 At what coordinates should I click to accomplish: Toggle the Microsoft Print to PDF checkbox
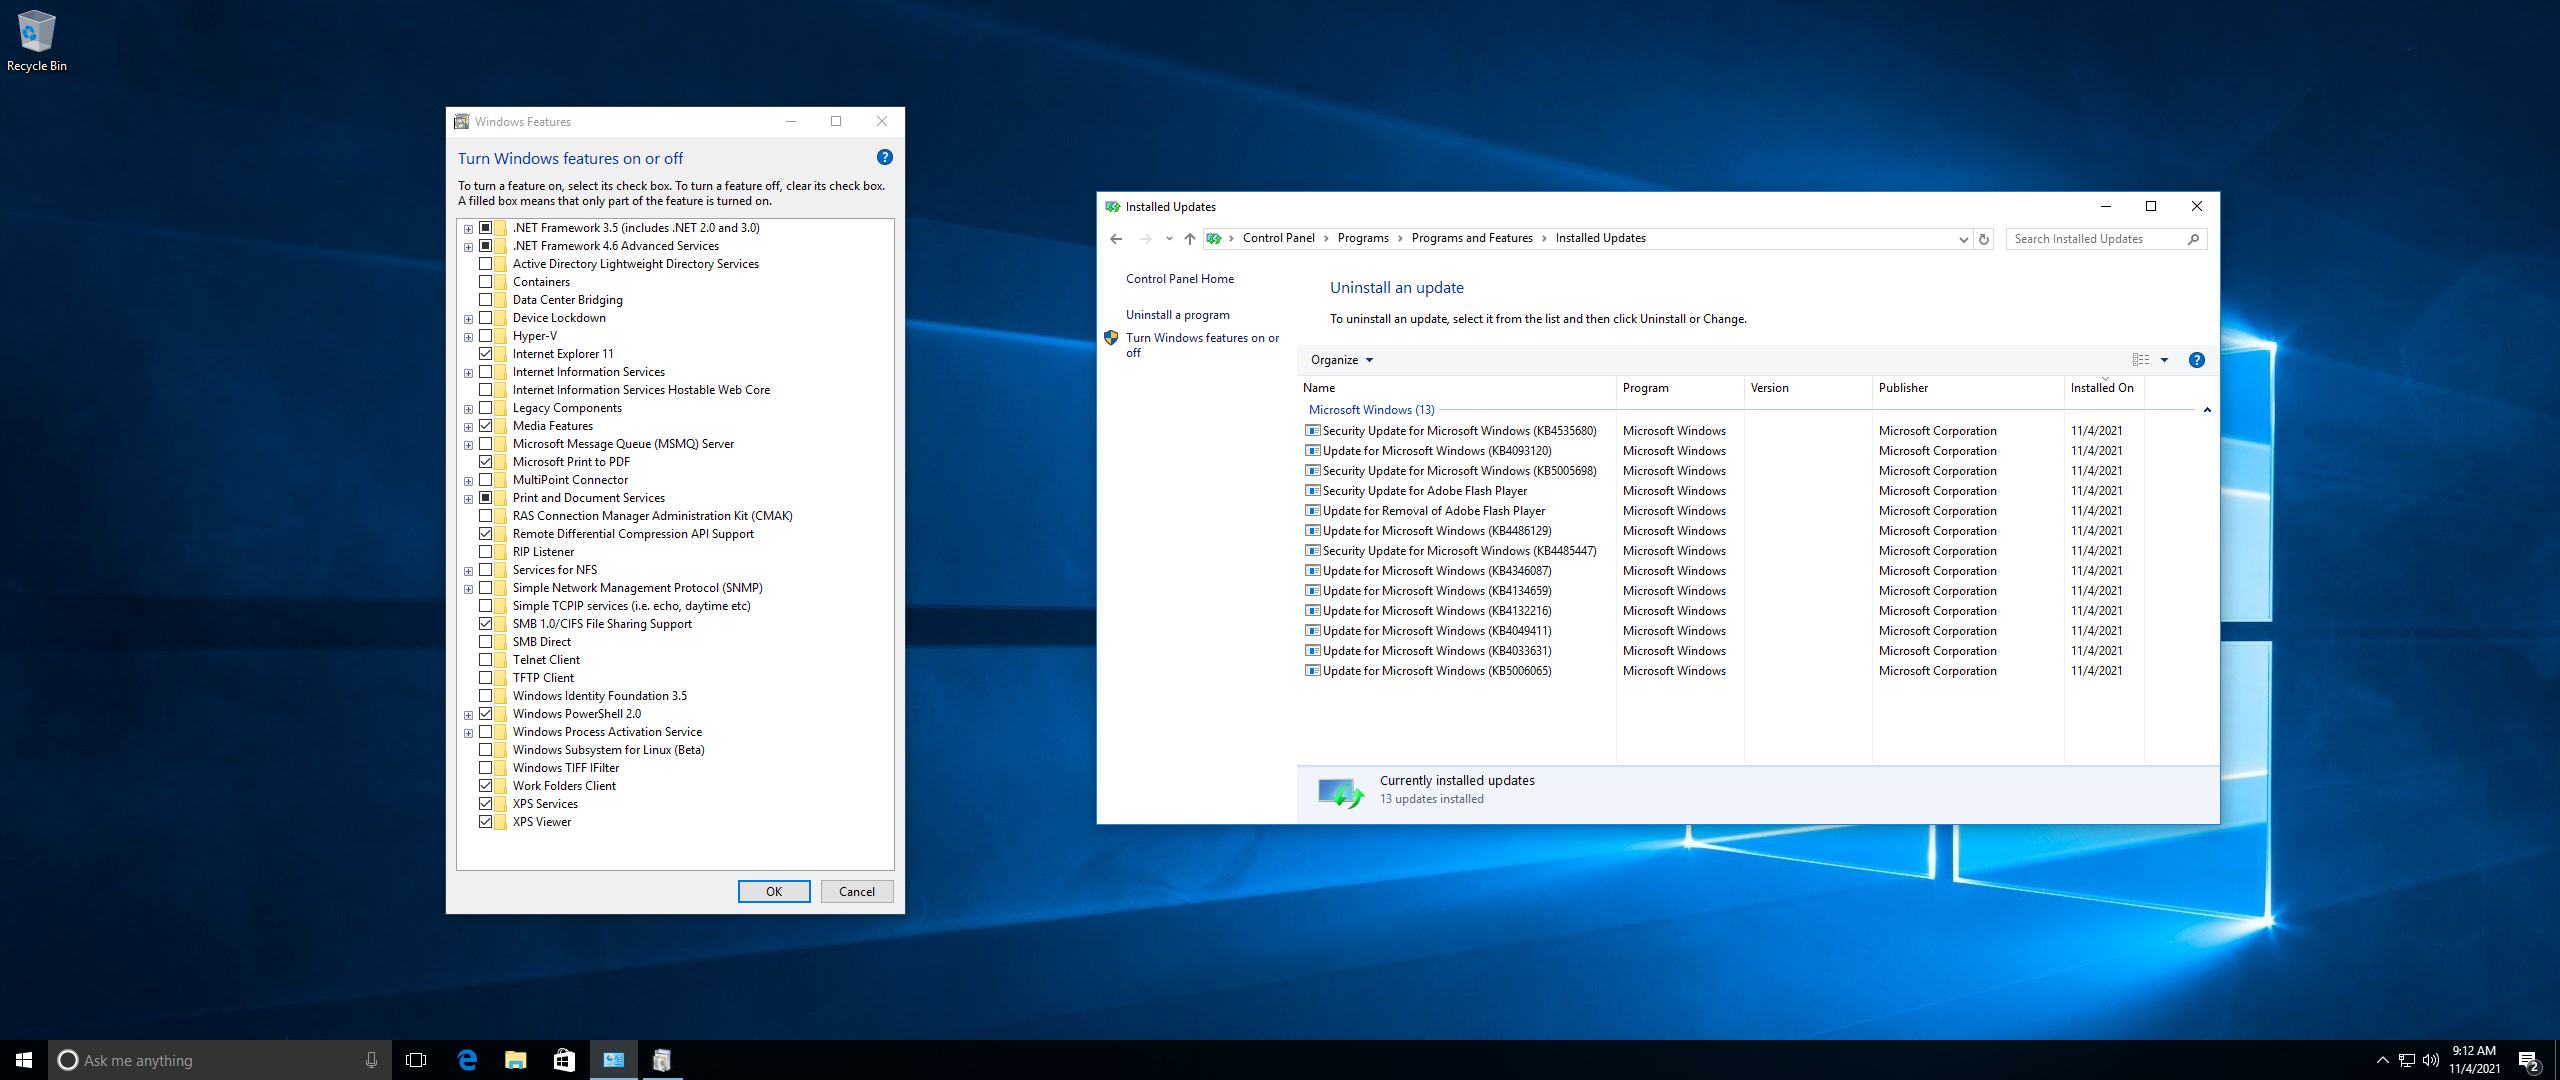click(485, 462)
